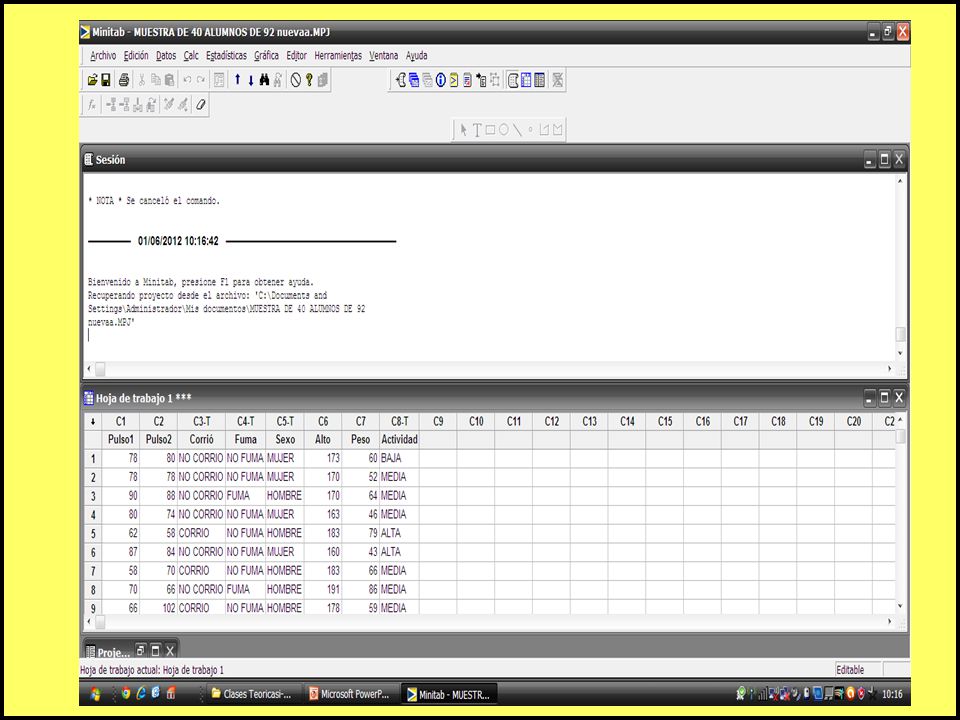Image resolution: width=960 pixels, height=720 pixels.
Task: Open the Edit Last Dialog icon
Action: click(219, 80)
